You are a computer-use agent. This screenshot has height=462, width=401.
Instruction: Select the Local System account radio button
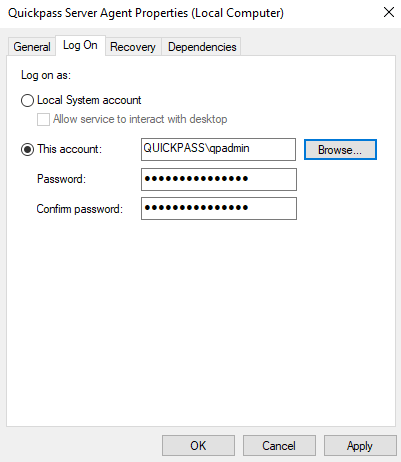click(x=27, y=100)
